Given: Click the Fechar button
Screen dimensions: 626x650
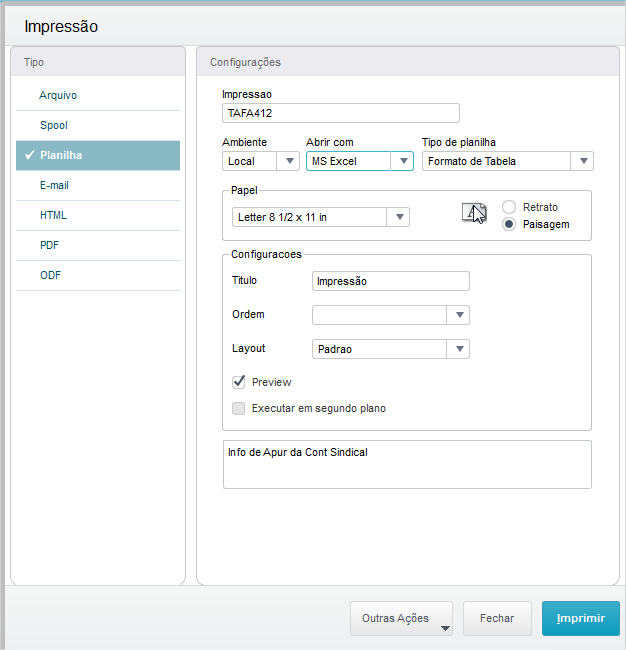Looking at the screenshot, I should 497,618.
